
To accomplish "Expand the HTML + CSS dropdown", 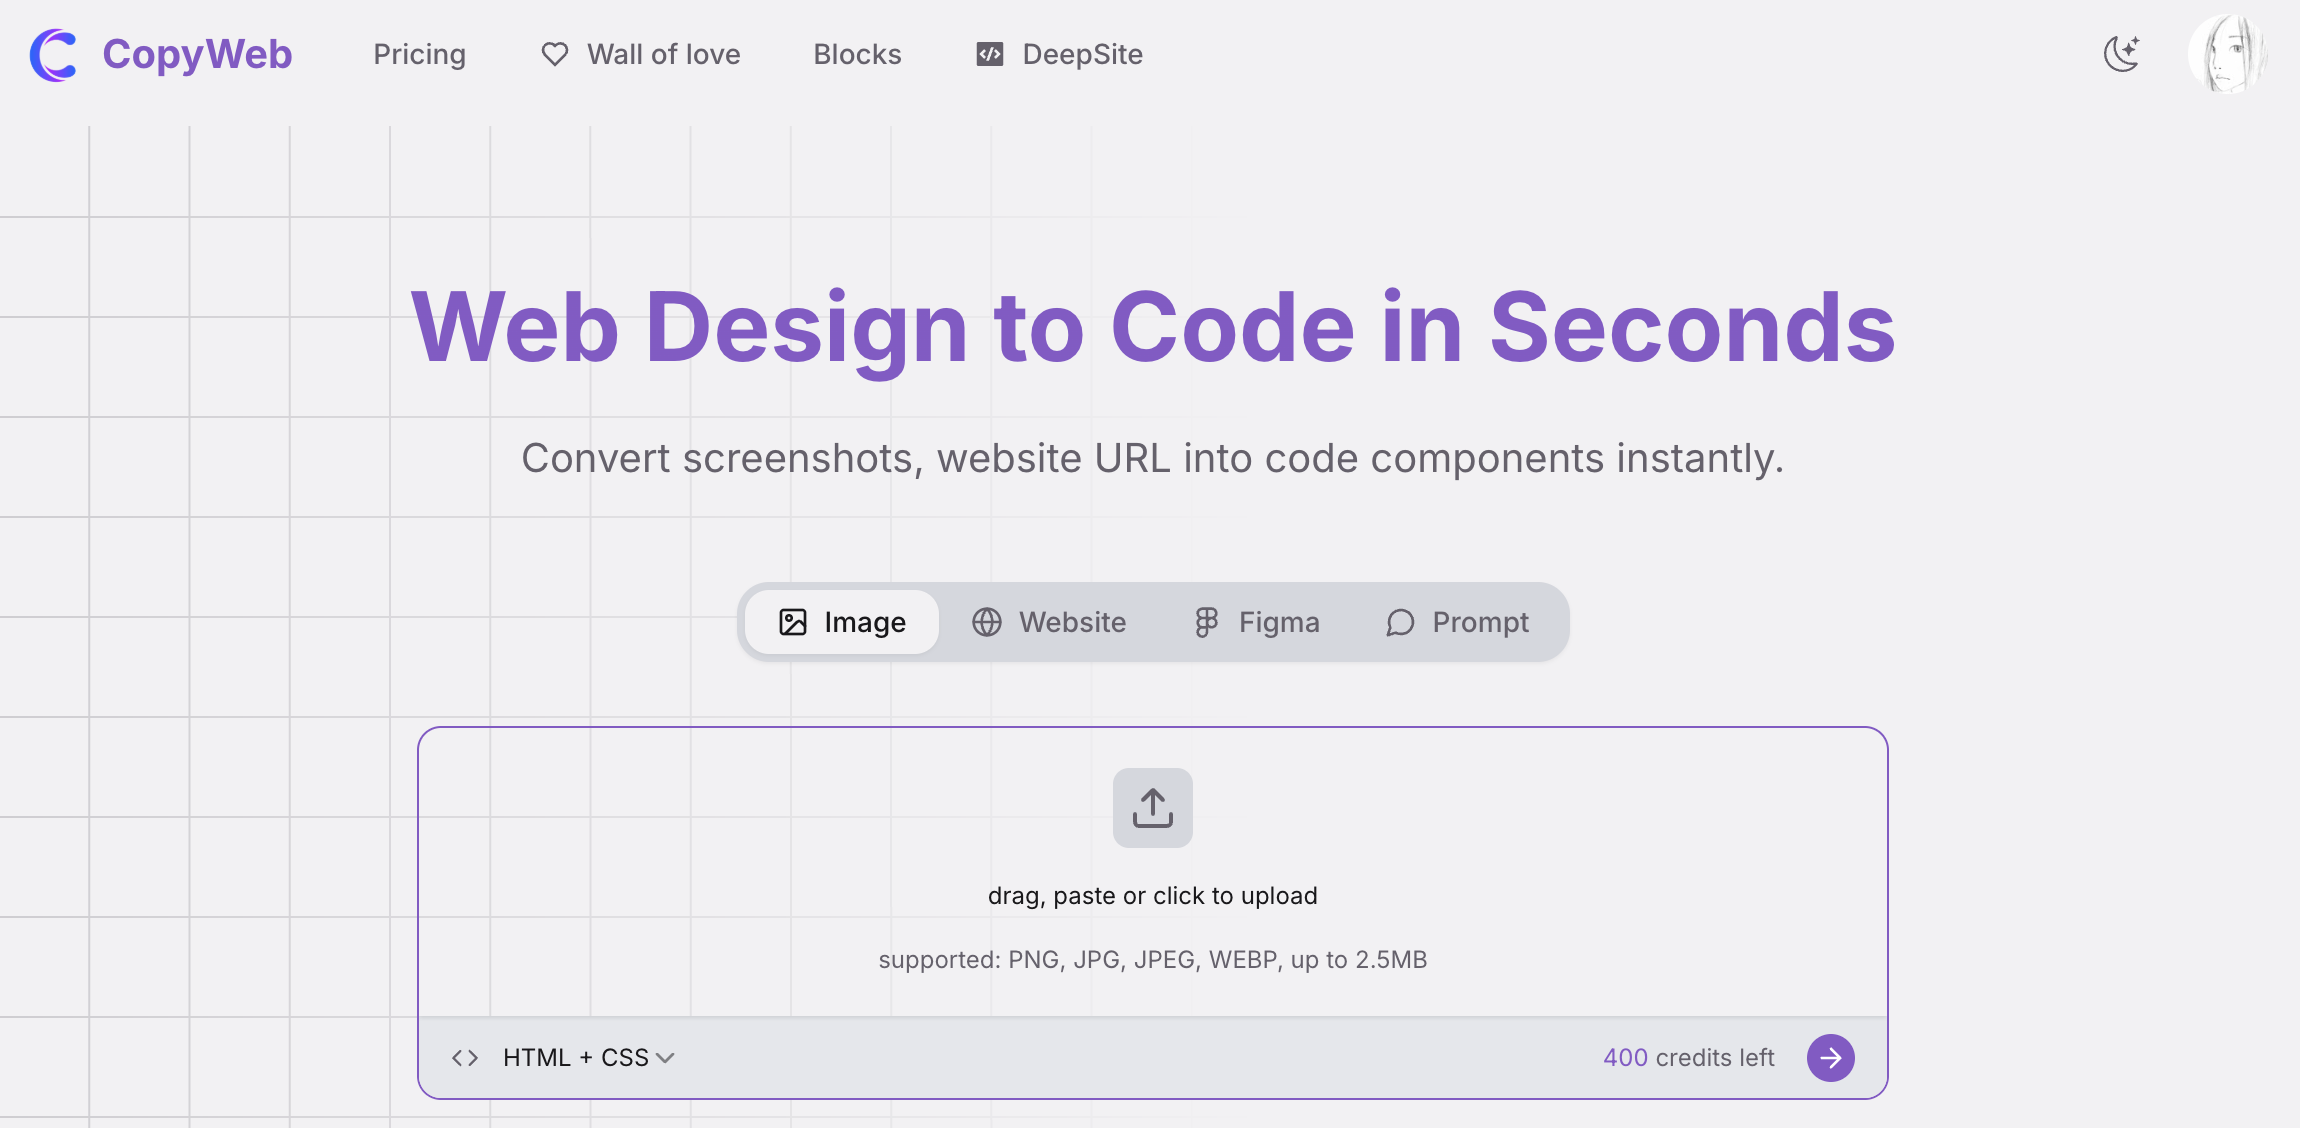I will click(x=576, y=1058).
